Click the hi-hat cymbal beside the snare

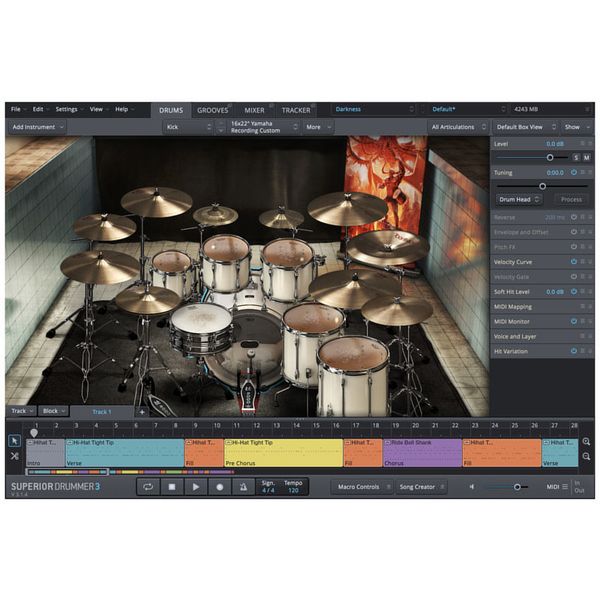(x=147, y=300)
